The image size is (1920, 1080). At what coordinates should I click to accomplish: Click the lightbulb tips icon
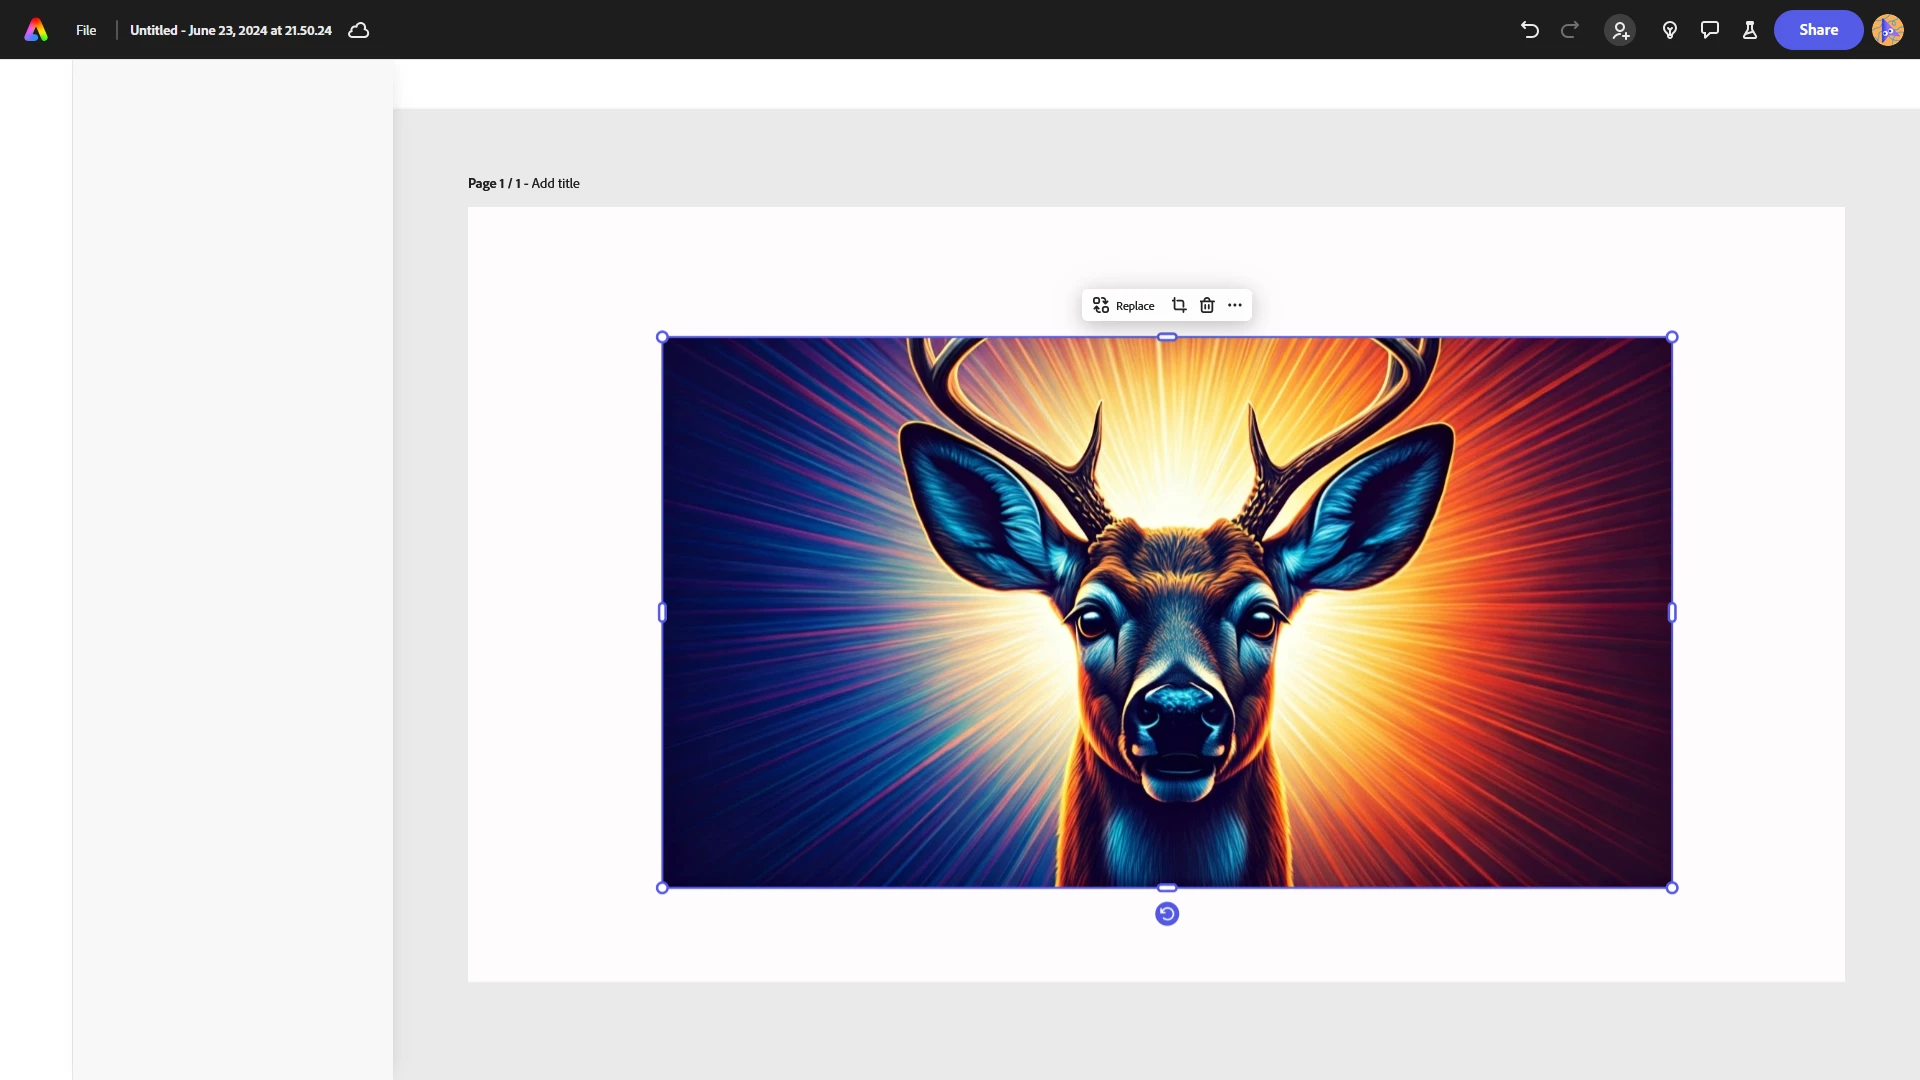pos(1669,30)
